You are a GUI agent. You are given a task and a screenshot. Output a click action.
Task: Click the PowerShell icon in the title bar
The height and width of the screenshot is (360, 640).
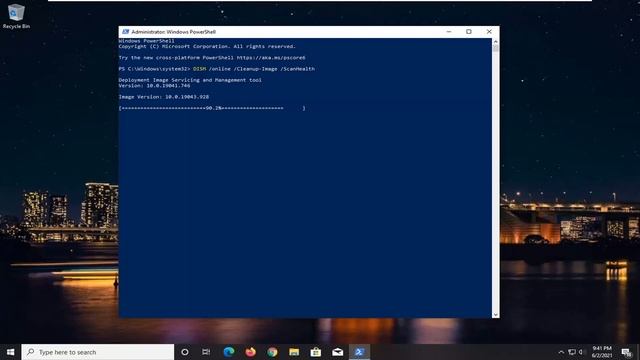126,32
